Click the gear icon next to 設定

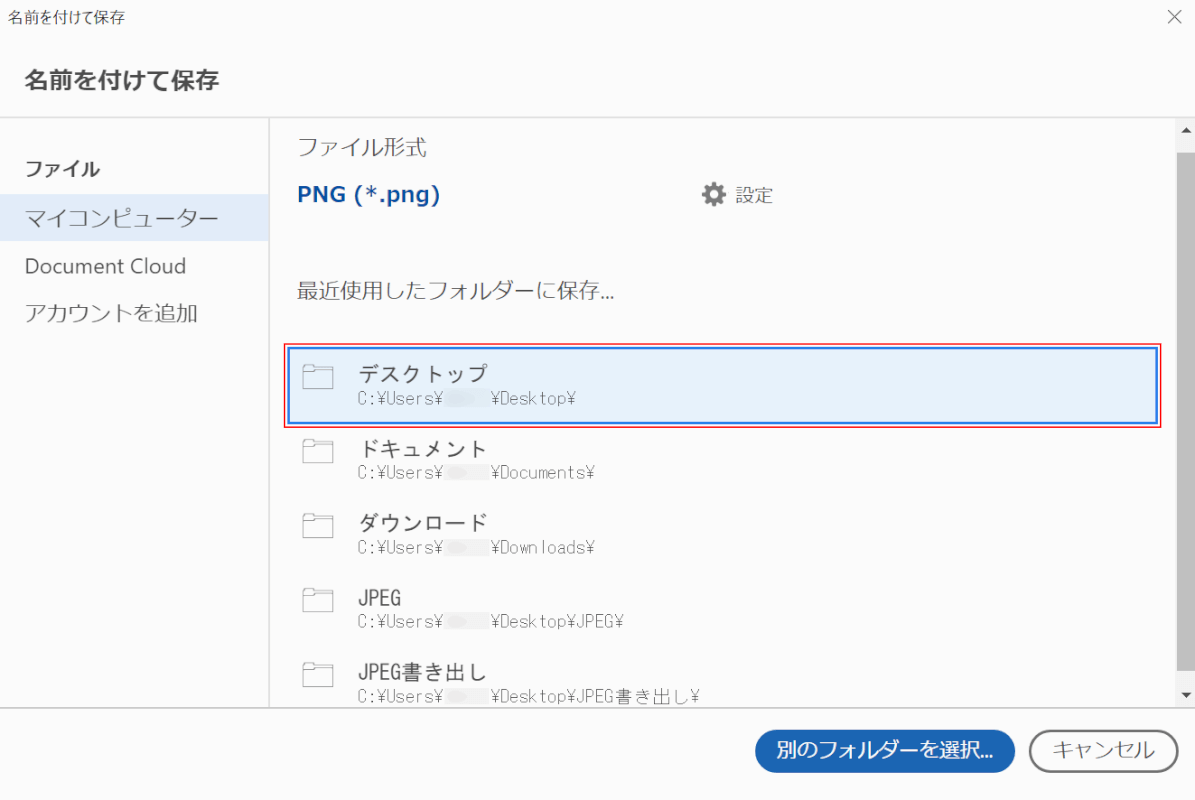coord(713,194)
